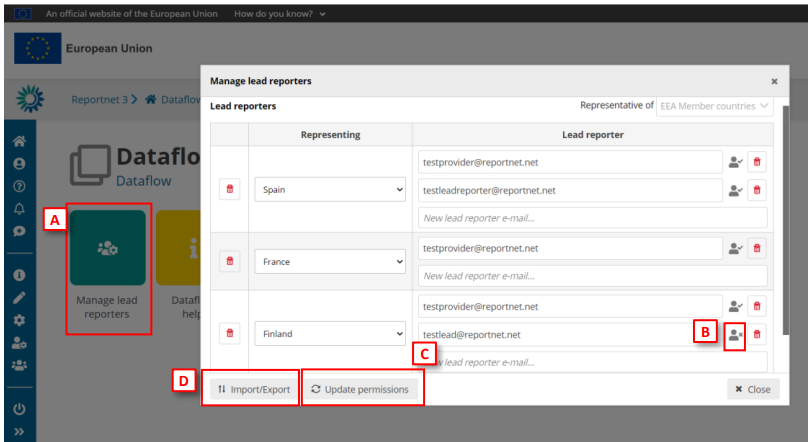Screen dimensions: 811x442
Task: Click the logout power icon in sidebar
Action: point(18,409)
